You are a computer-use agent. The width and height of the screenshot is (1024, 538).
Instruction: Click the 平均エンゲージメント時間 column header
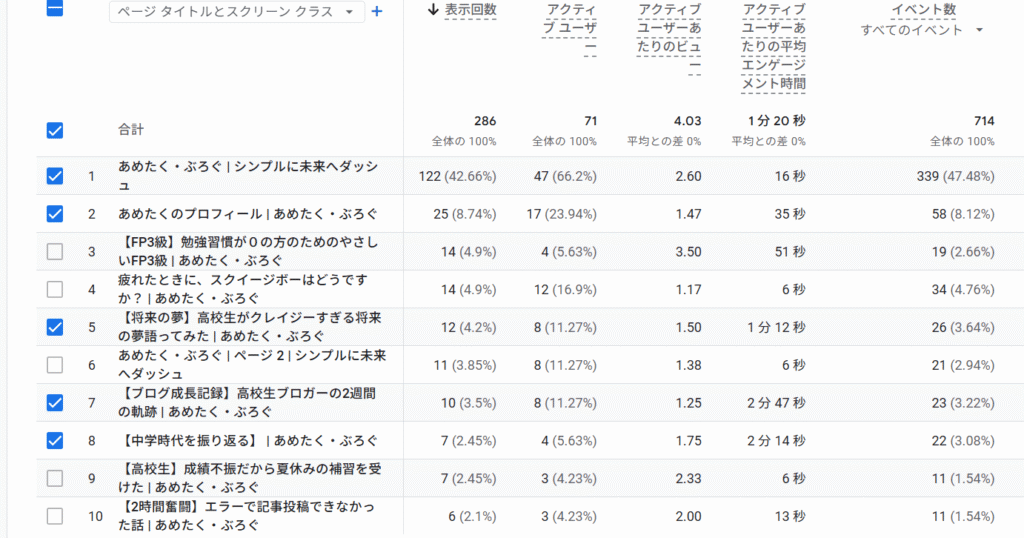pos(774,47)
